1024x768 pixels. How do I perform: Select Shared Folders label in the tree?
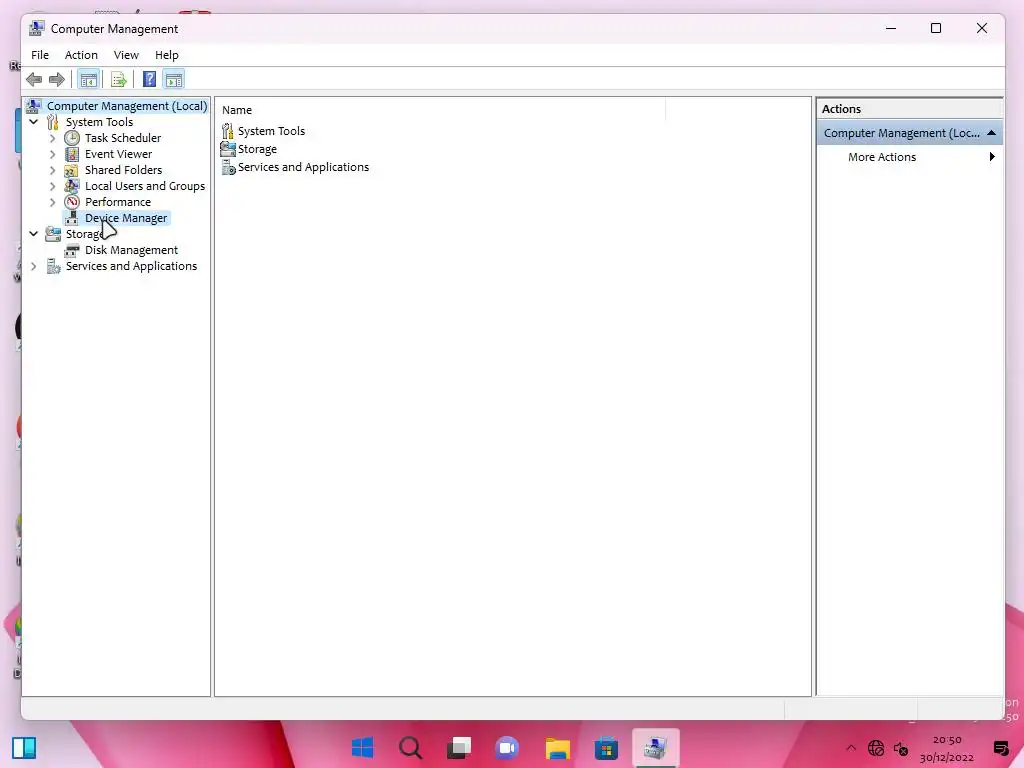point(123,170)
